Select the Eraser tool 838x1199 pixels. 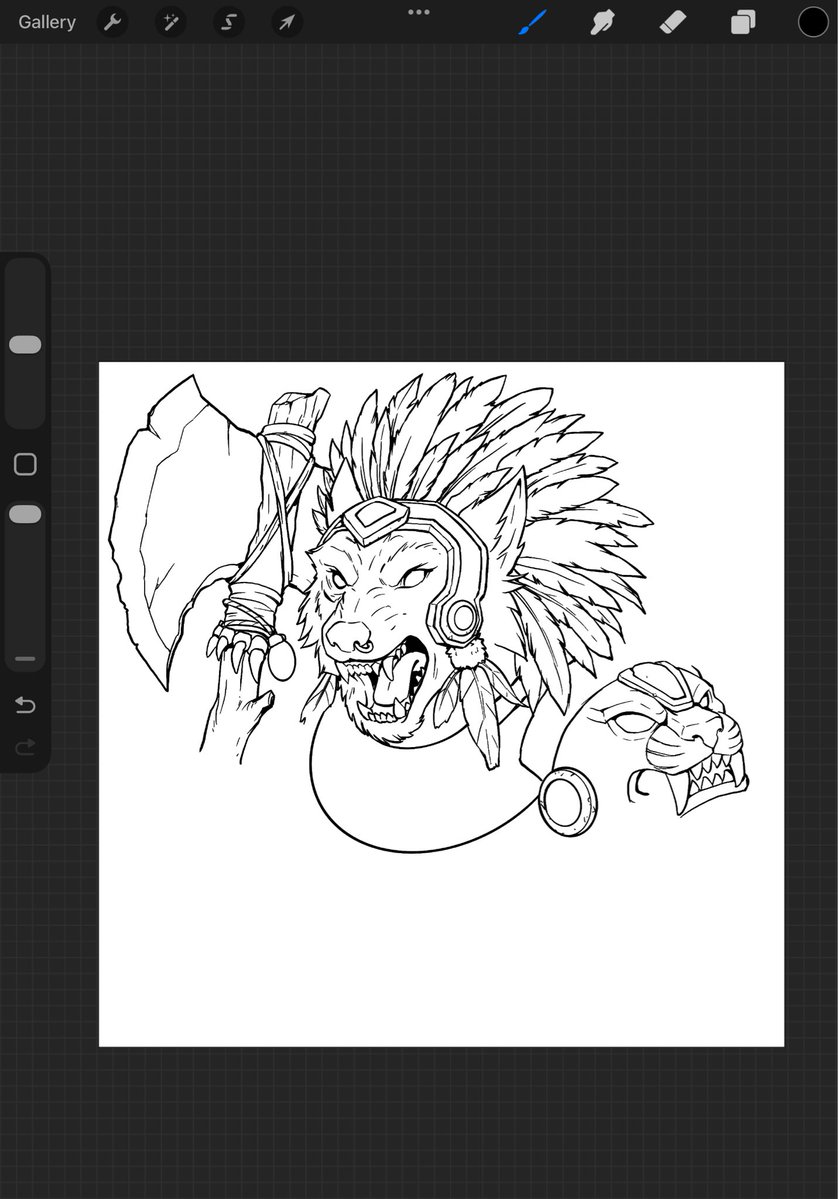click(673, 22)
